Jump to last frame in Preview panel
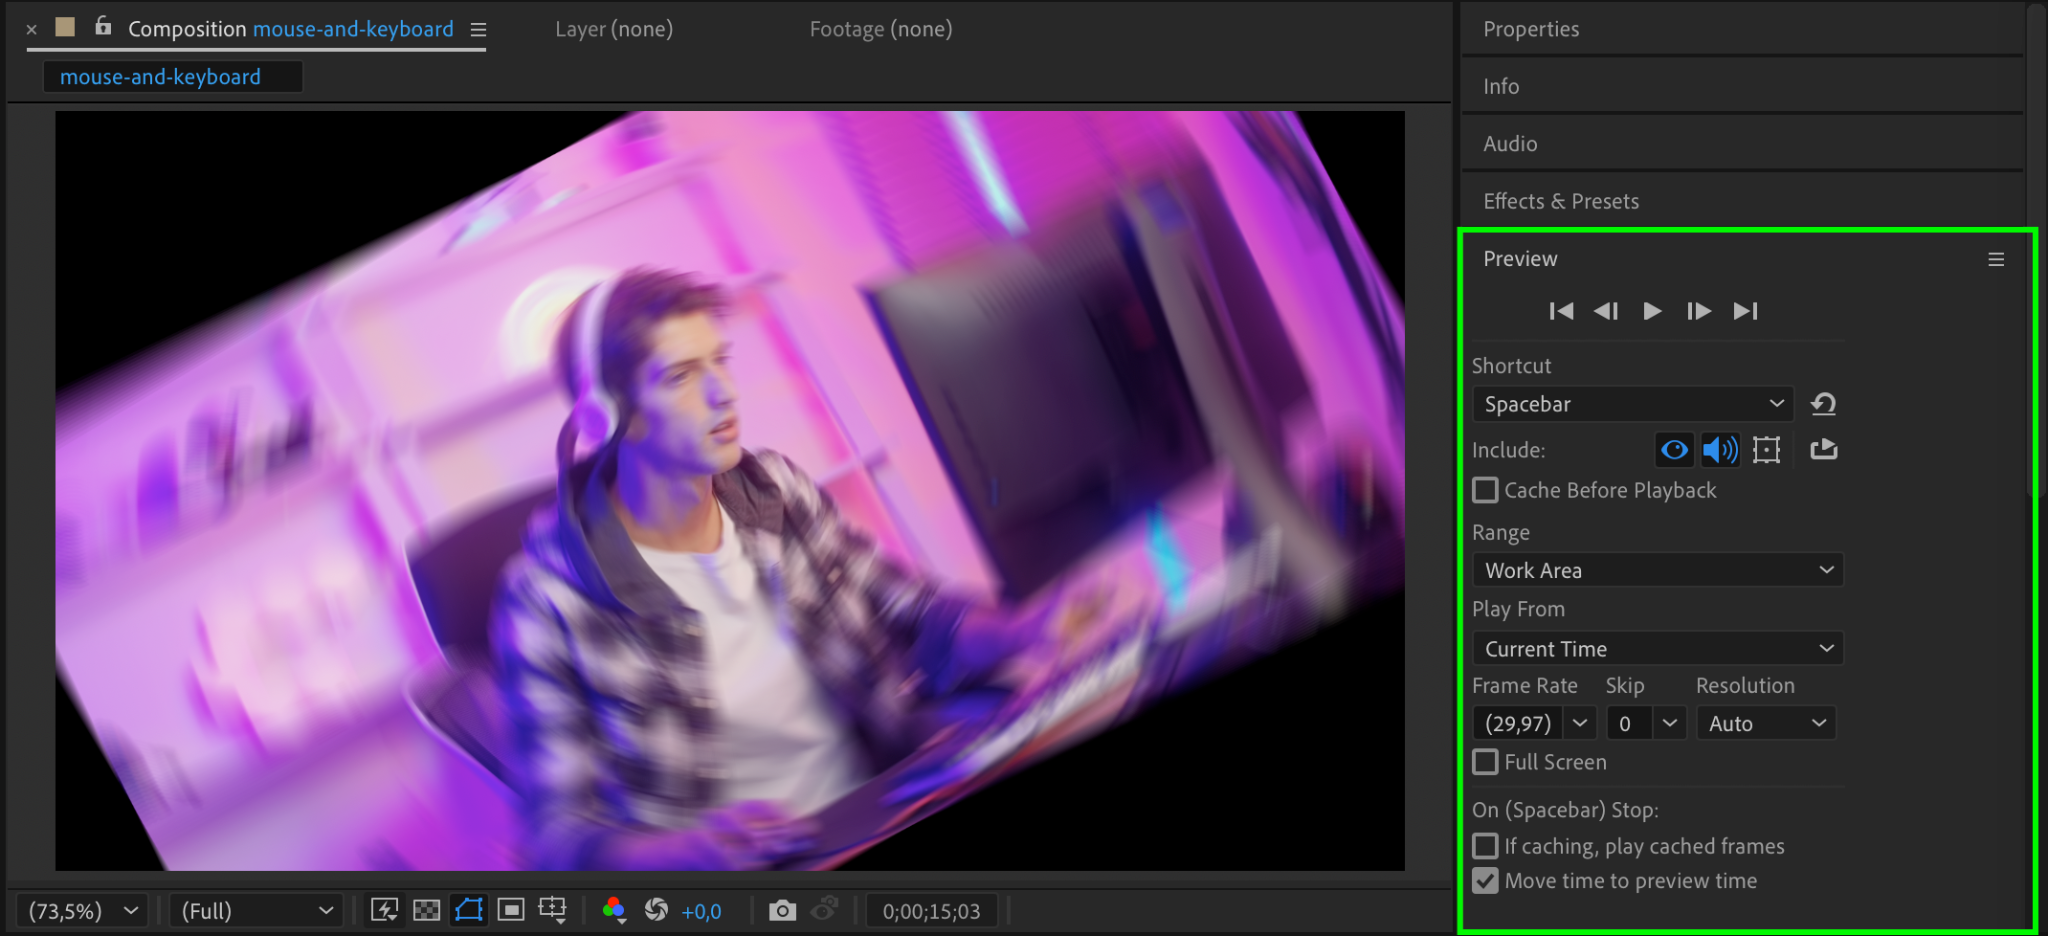Viewport: 2048px width, 936px height. coord(1746,311)
